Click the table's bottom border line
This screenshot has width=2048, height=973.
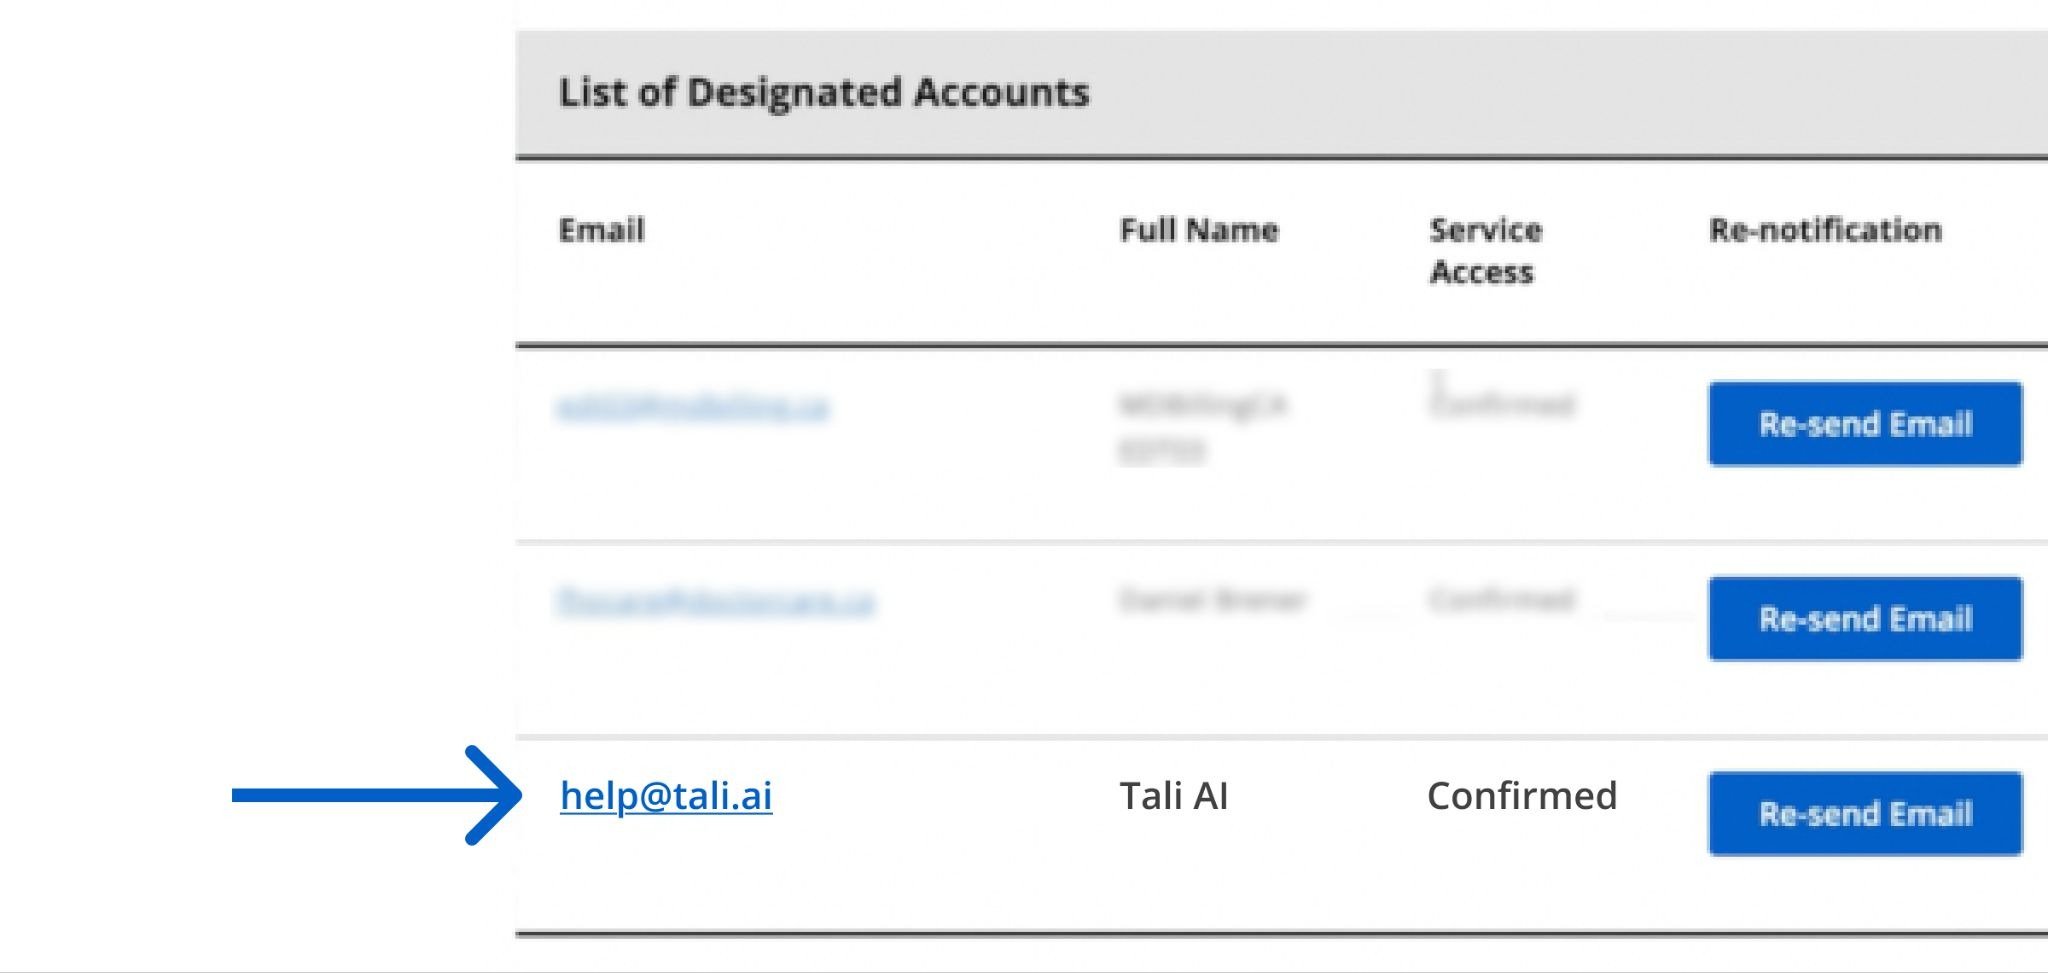coord(1280,935)
